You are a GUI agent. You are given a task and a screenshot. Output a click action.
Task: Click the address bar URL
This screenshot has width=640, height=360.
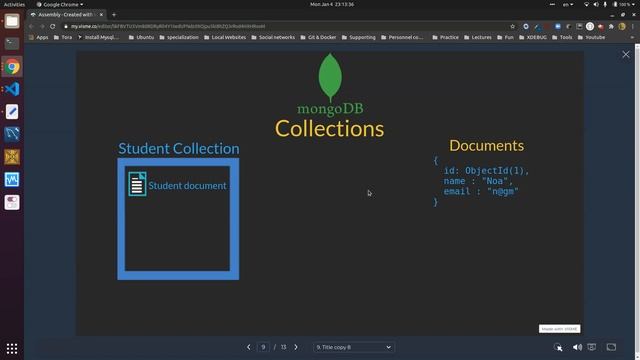[168, 26]
